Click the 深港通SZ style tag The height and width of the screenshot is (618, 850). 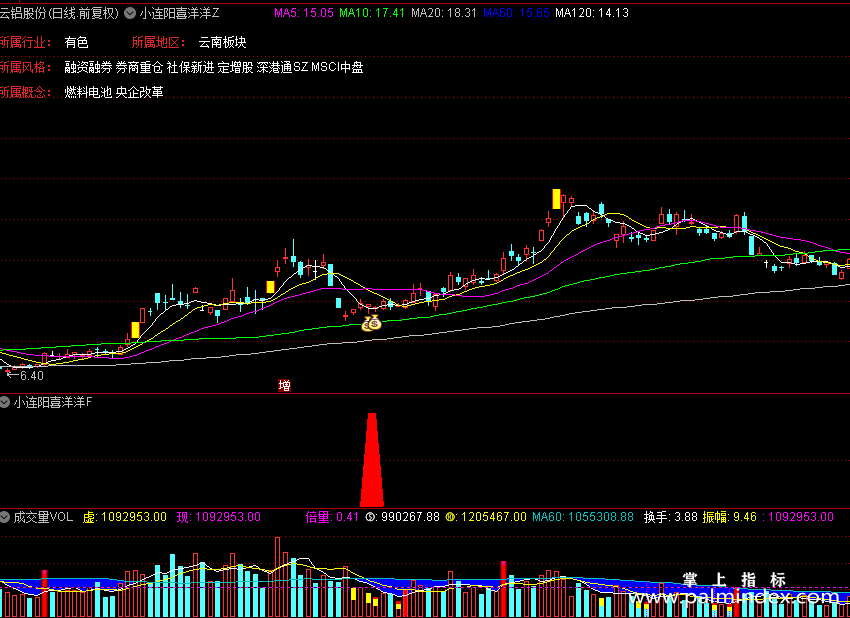(x=282, y=67)
